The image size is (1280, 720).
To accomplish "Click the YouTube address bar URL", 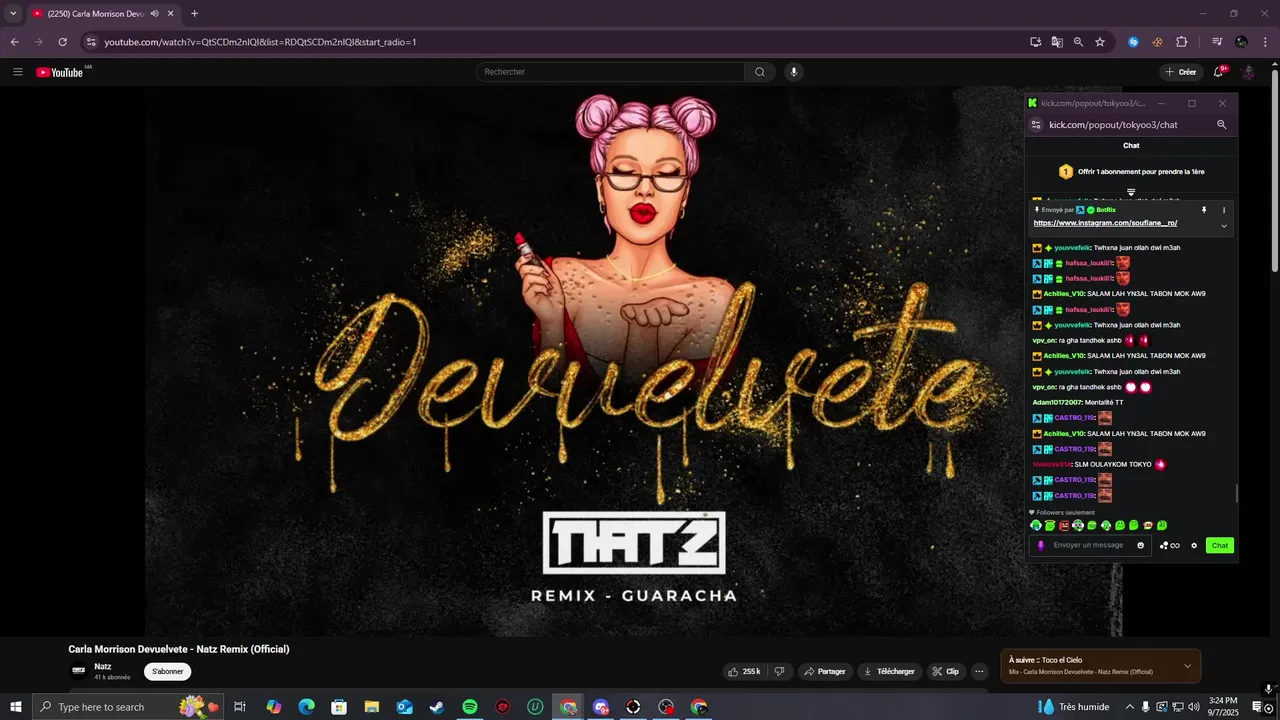I will 260,42.
